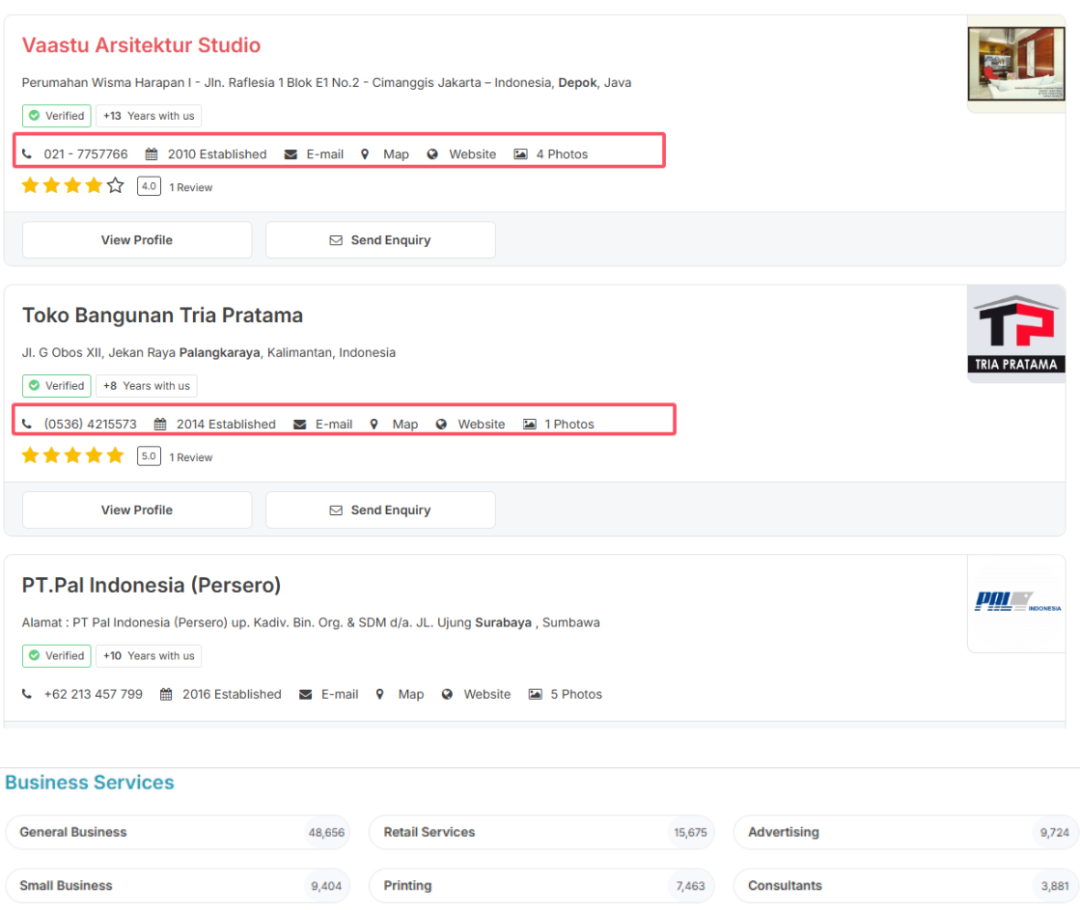Click the photos icon beside 1 Photos
The image size is (1080, 910).
pyautogui.click(x=530, y=424)
